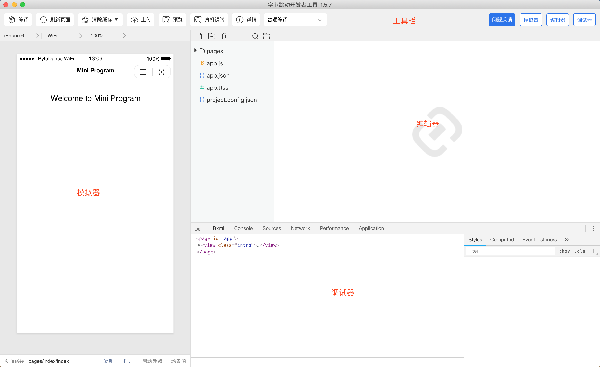Click the search icon above the file tree
The width and height of the screenshot is (600, 367).
255,36
